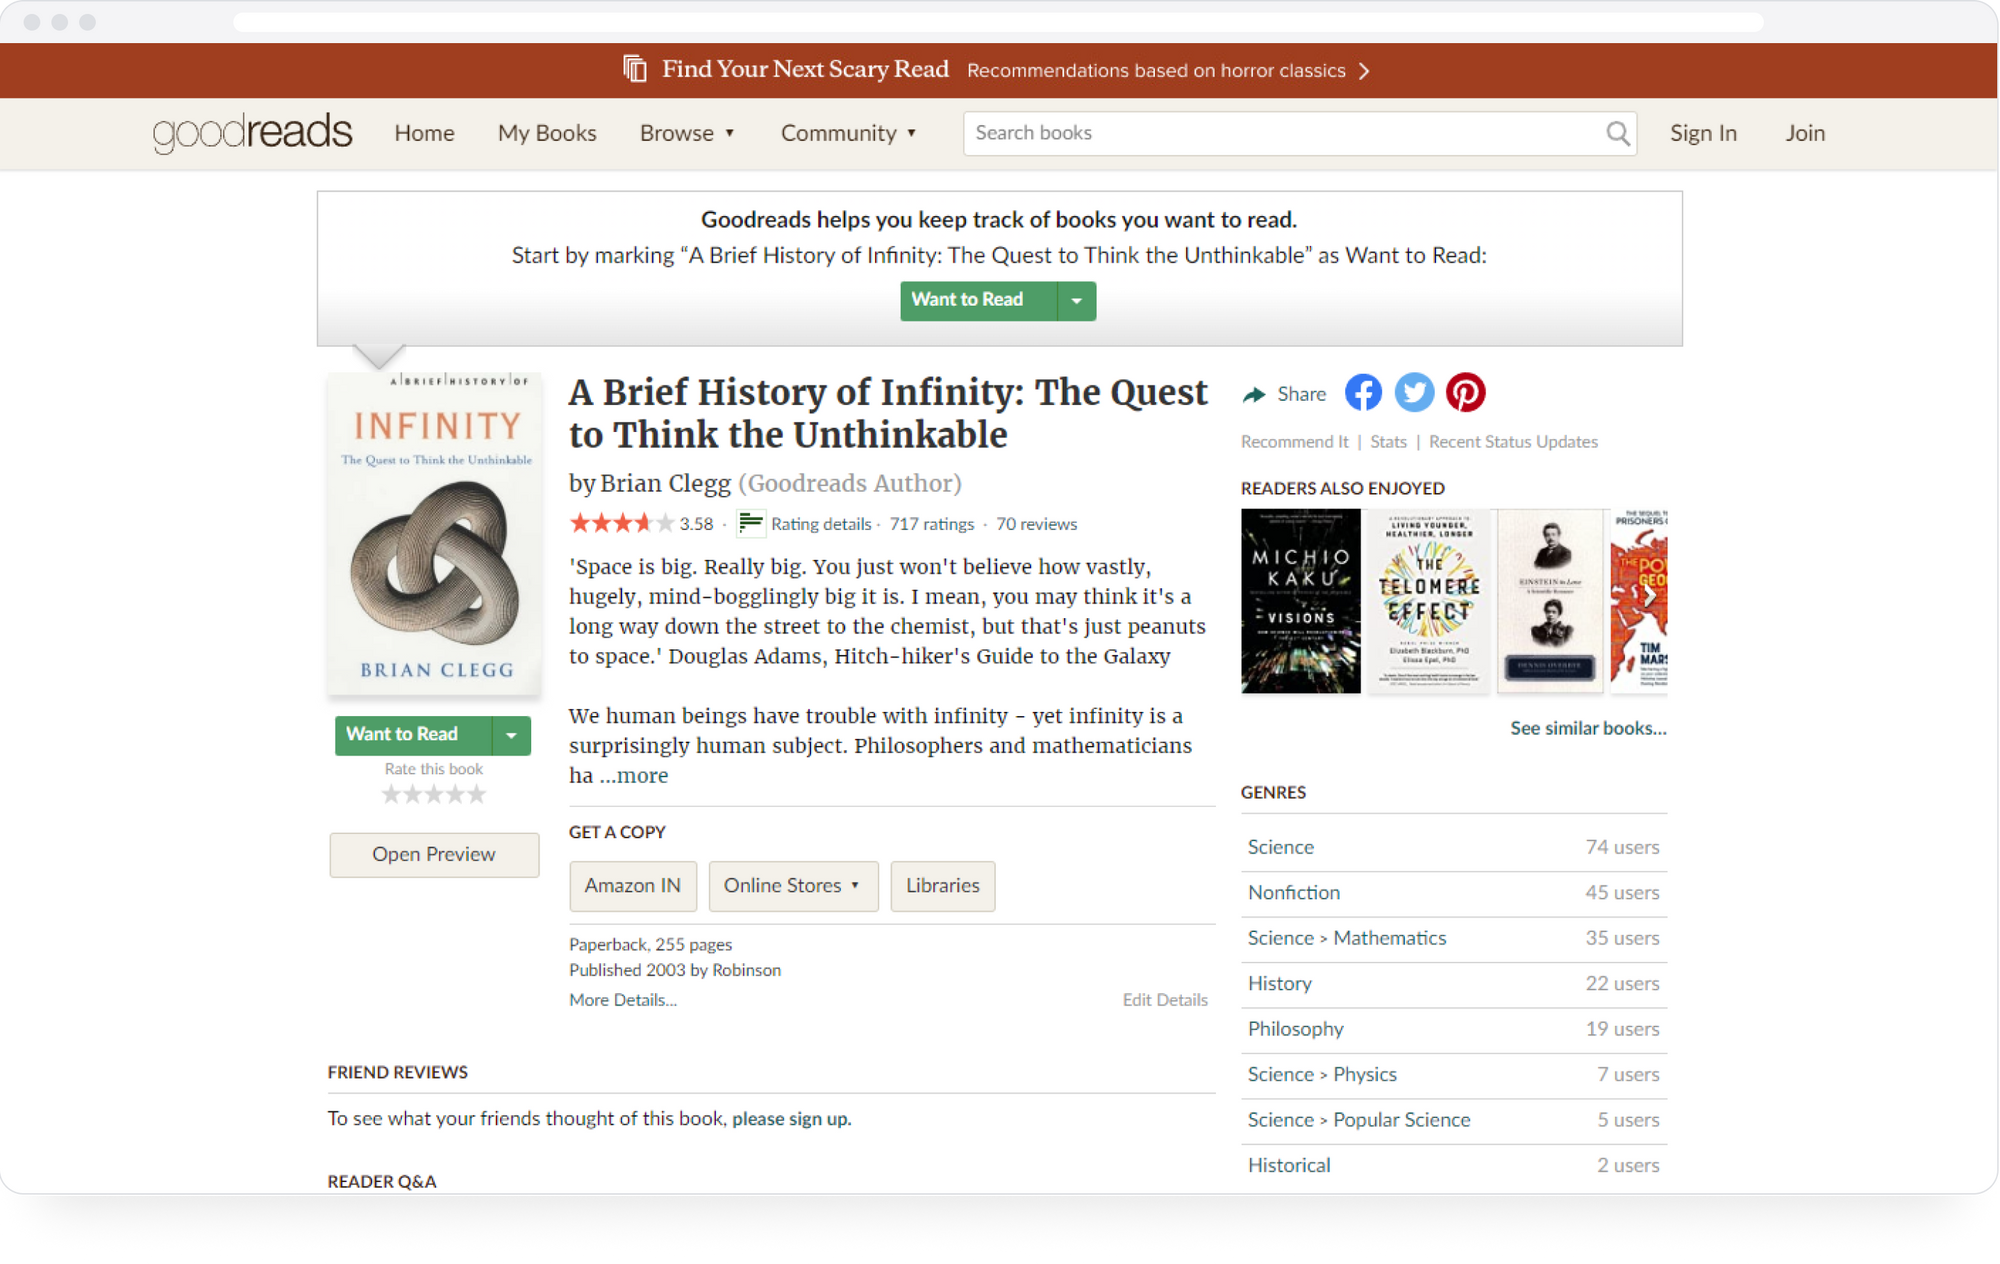Rate this book three stars
The image size is (2000, 1264).
[x=434, y=795]
